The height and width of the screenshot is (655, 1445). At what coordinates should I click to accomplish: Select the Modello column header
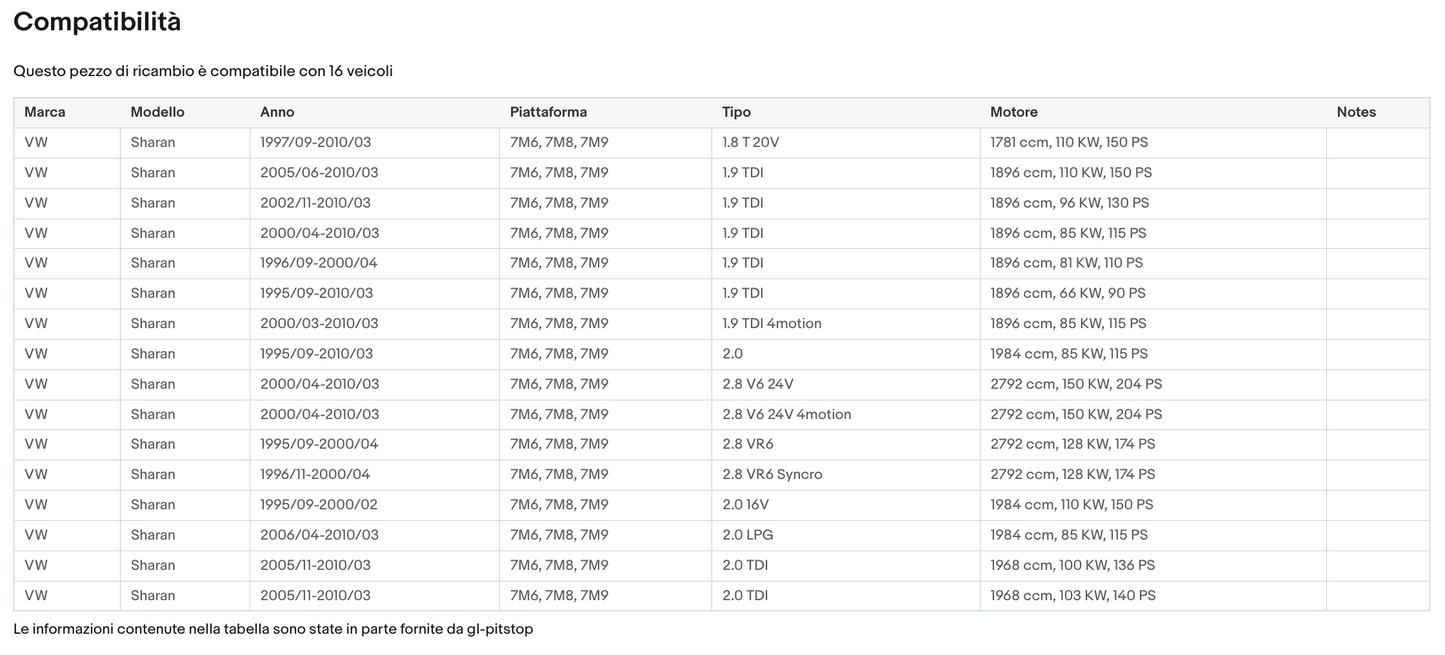pyautogui.click(x=157, y=112)
